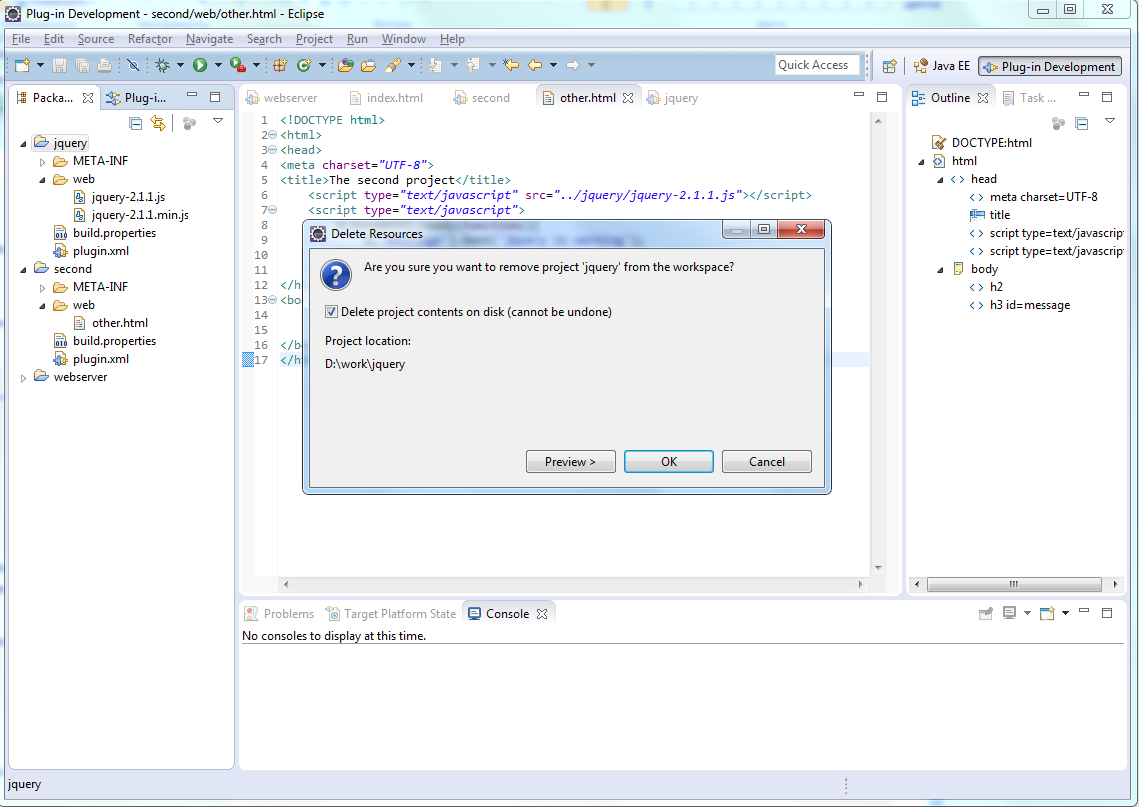The width and height of the screenshot is (1139, 807).
Task: Open the File menu
Action: [x=21, y=38]
